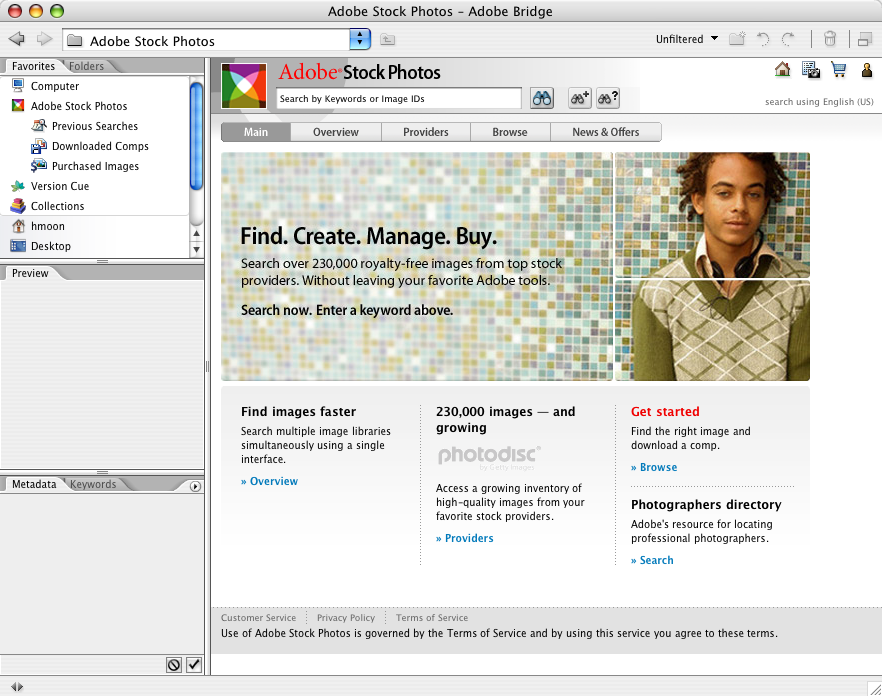Open the shopping cart
Image resolution: width=882 pixels, height=696 pixels.
click(839, 70)
